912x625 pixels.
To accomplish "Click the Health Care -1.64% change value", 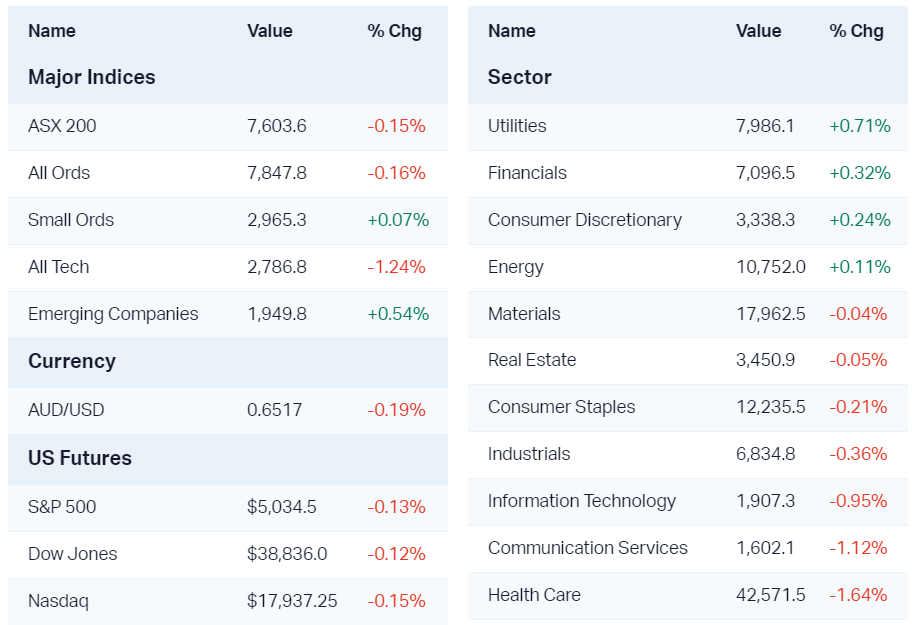I will tap(858, 595).
